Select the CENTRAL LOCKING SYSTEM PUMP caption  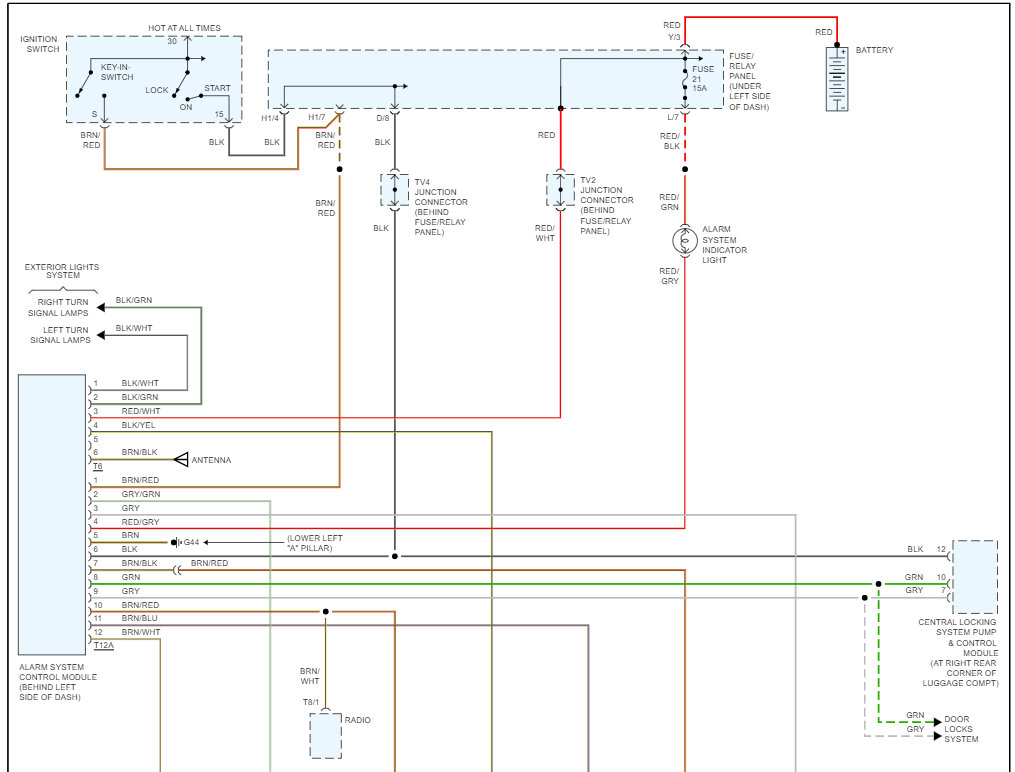click(959, 652)
